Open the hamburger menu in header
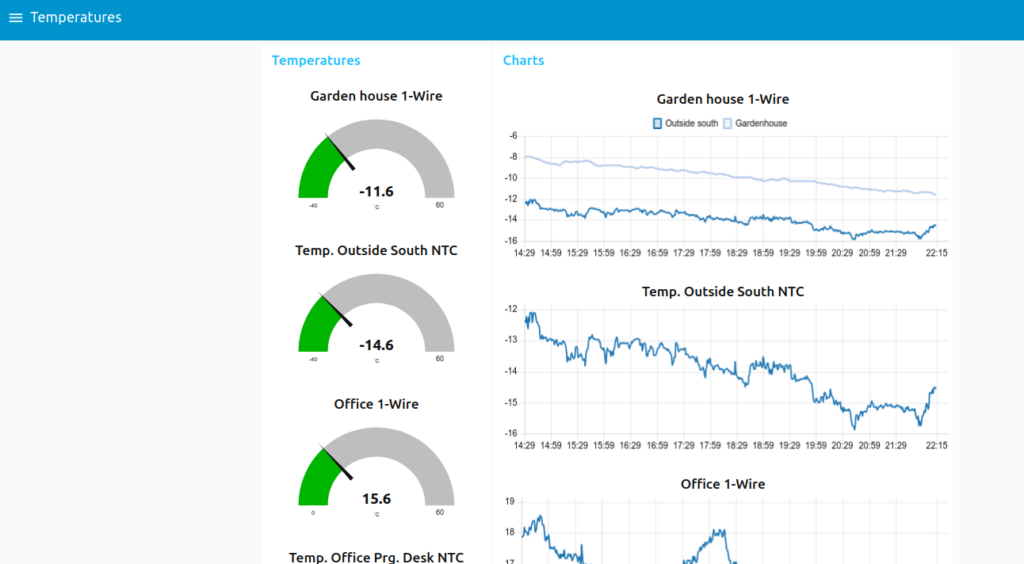Image resolution: width=1024 pixels, height=564 pixels. tap(16, 18)
